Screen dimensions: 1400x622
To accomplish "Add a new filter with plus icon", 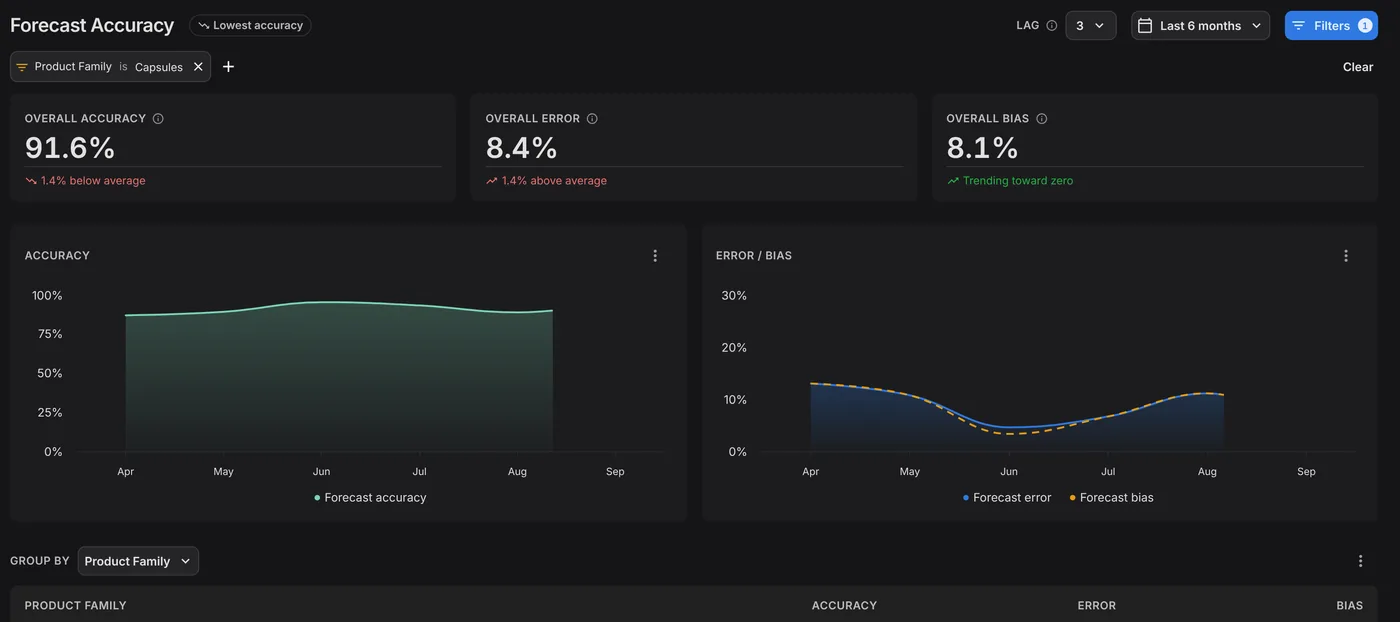I will click(228, 67).
